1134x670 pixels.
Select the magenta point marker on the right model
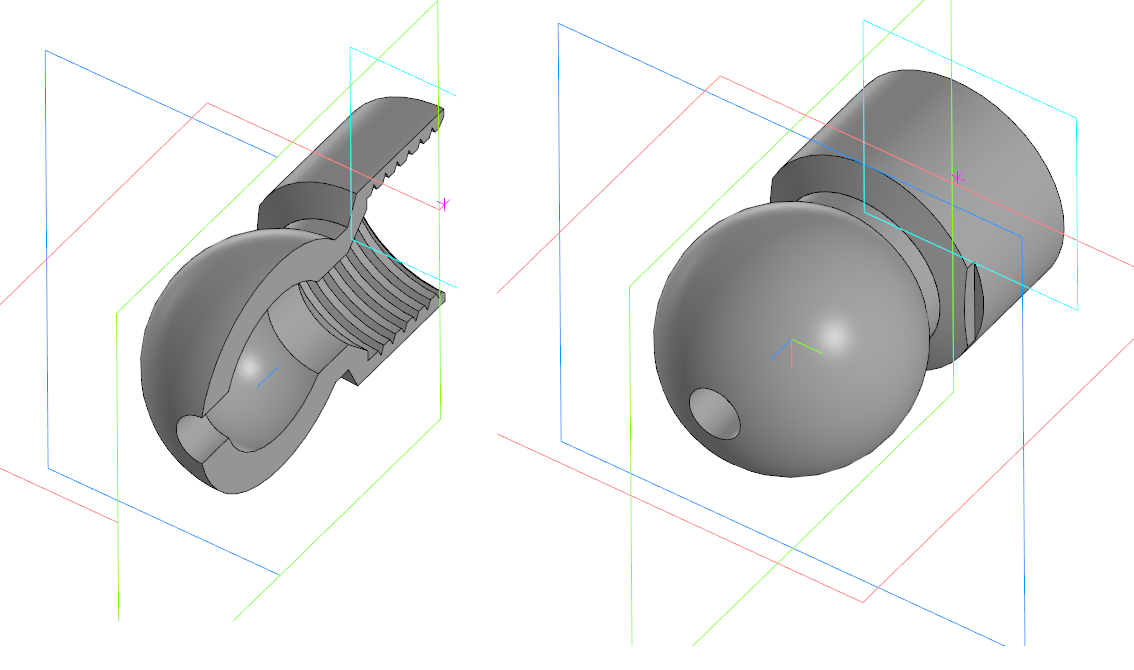(x=958, y=177)
